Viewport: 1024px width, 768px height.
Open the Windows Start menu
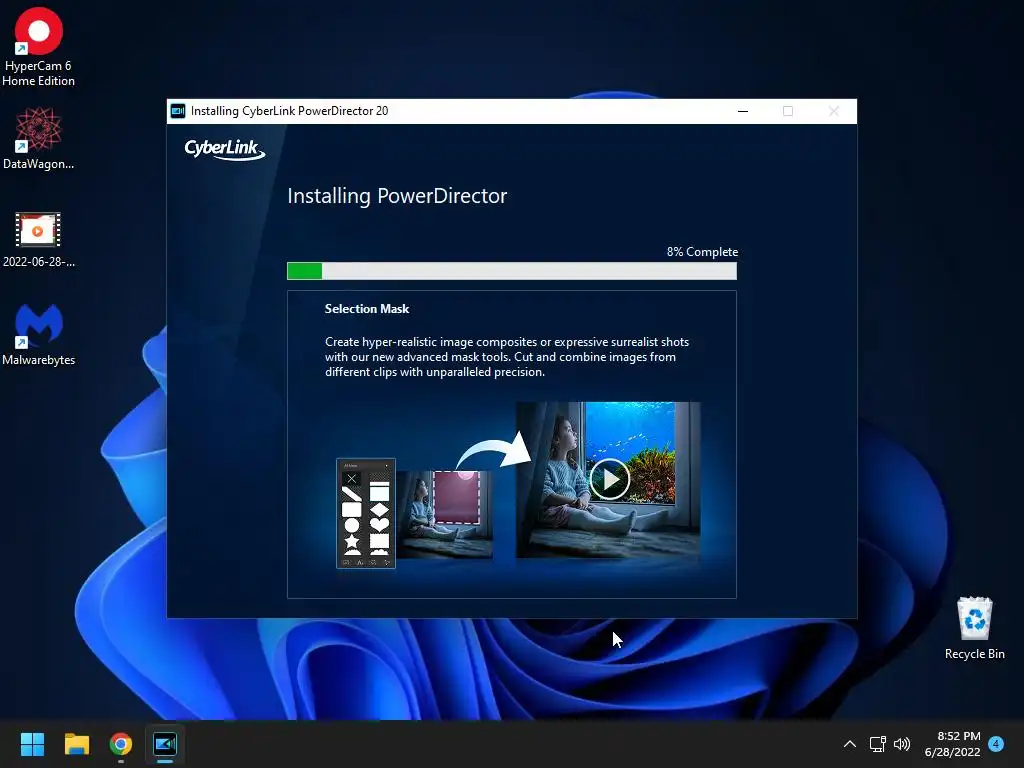[x=32, y=744]
